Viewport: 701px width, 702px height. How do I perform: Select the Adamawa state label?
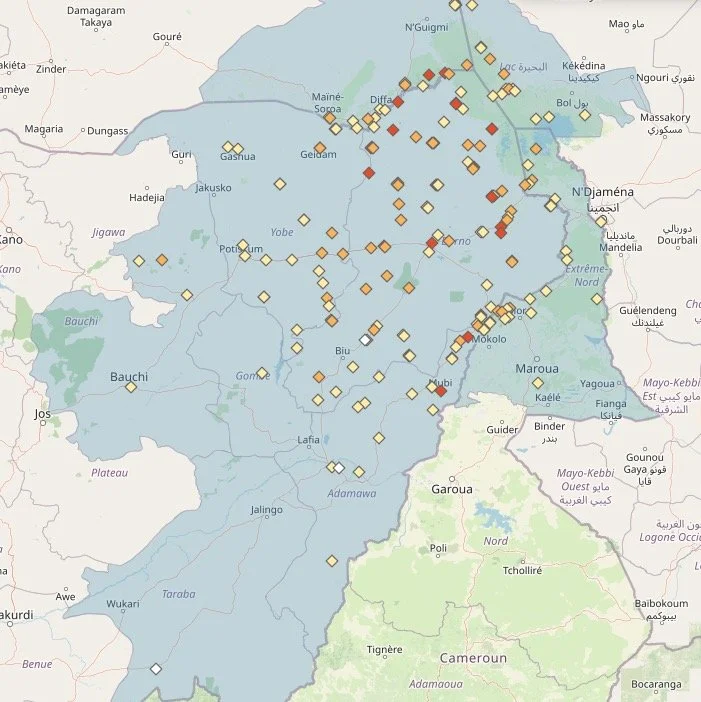(351, 493)
